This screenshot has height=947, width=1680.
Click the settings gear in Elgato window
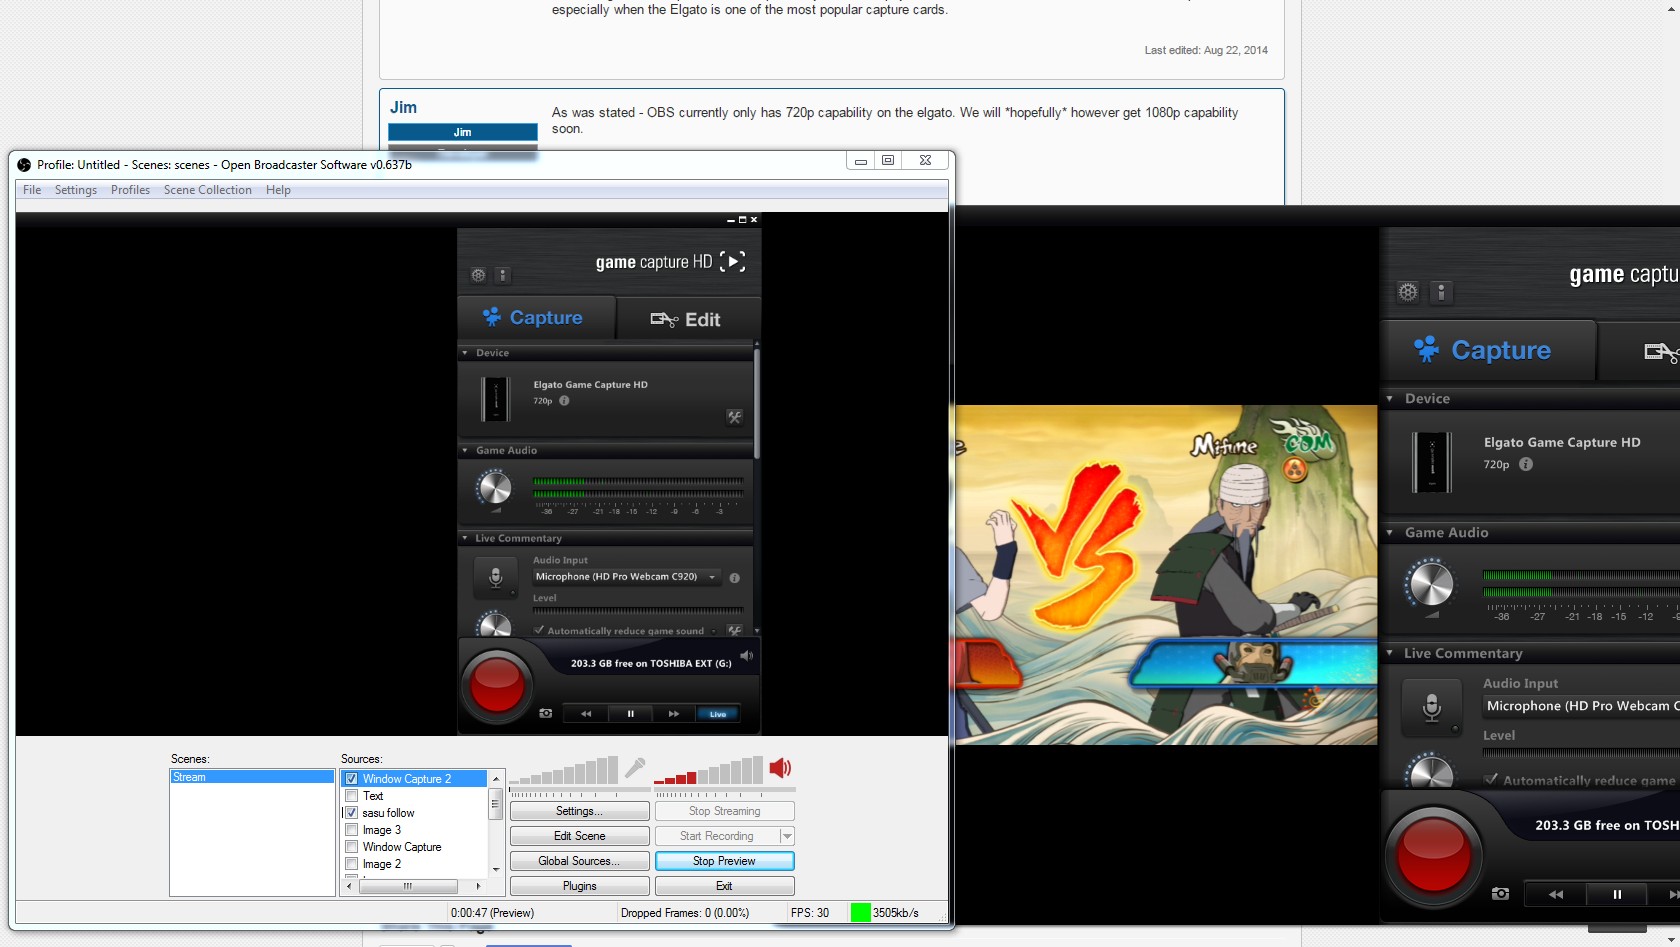1408,292
